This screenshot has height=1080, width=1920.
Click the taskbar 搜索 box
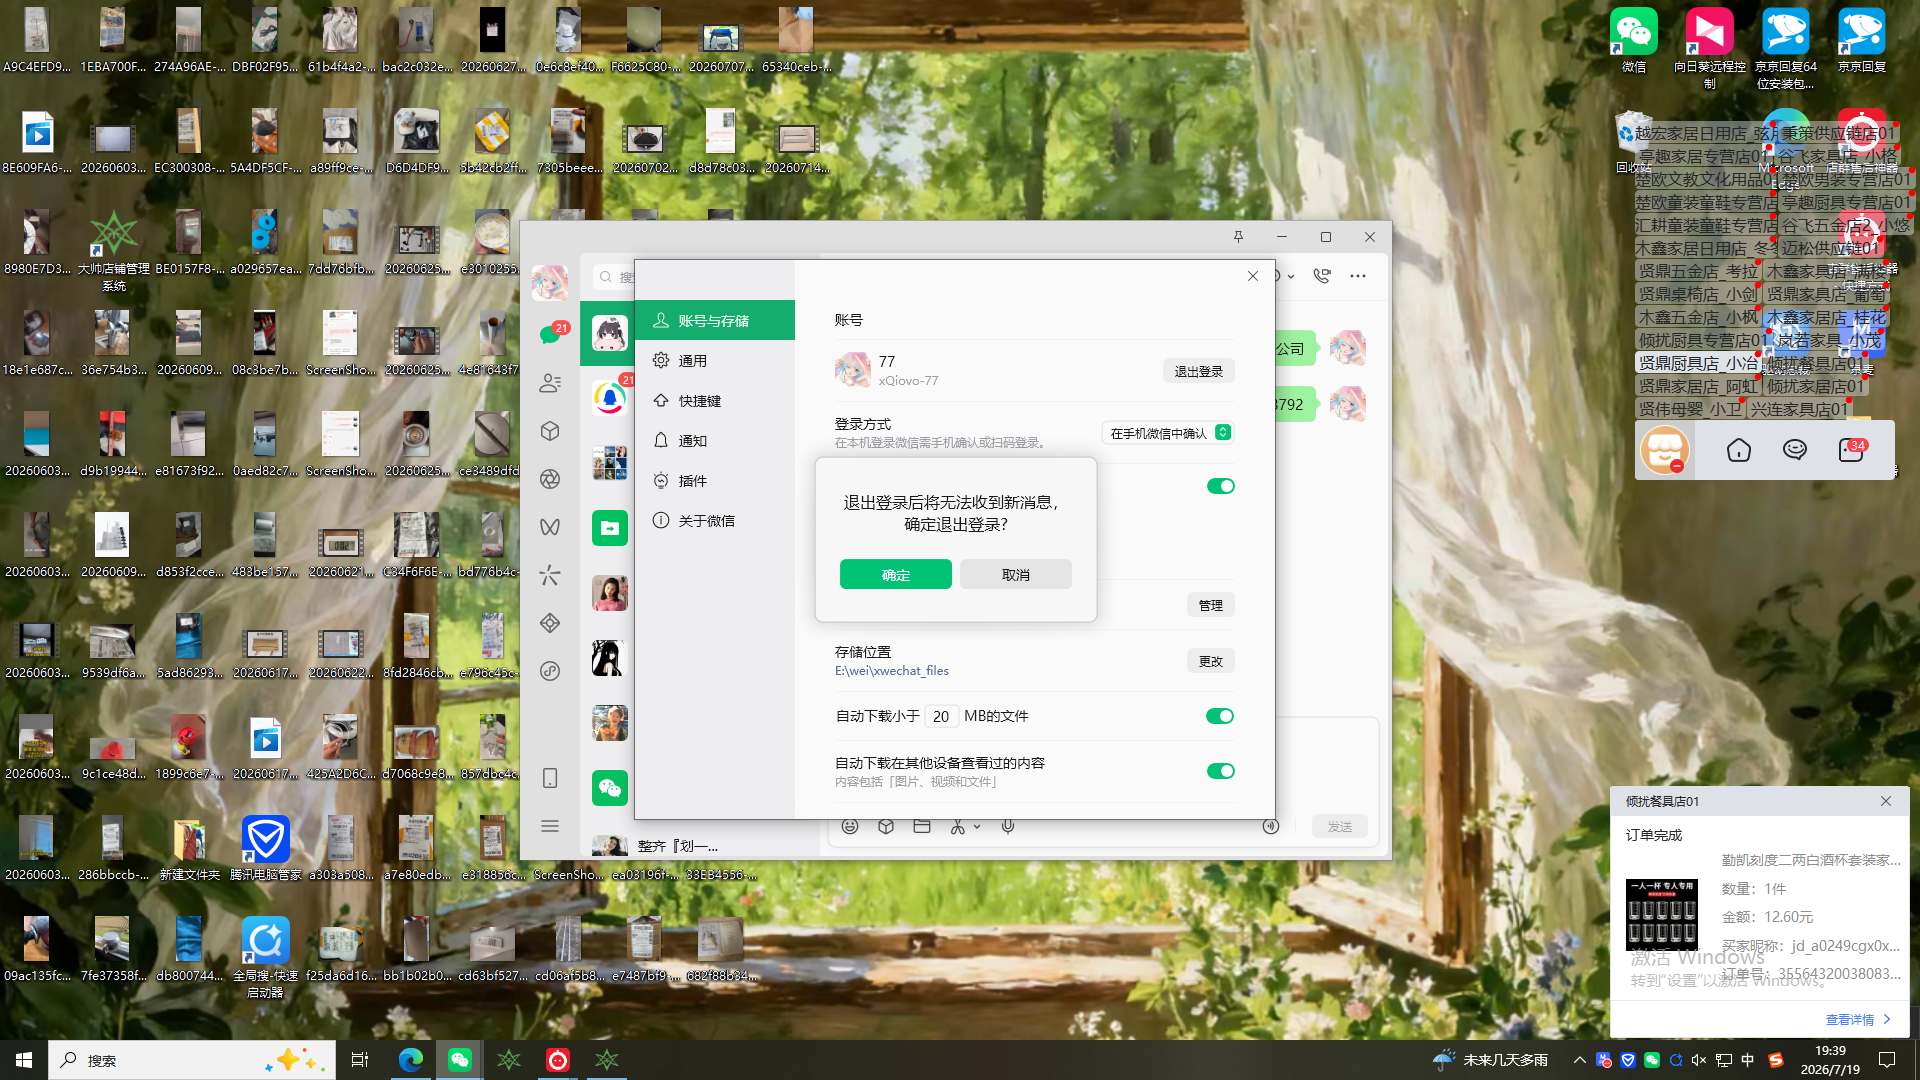pos(192,1060)
